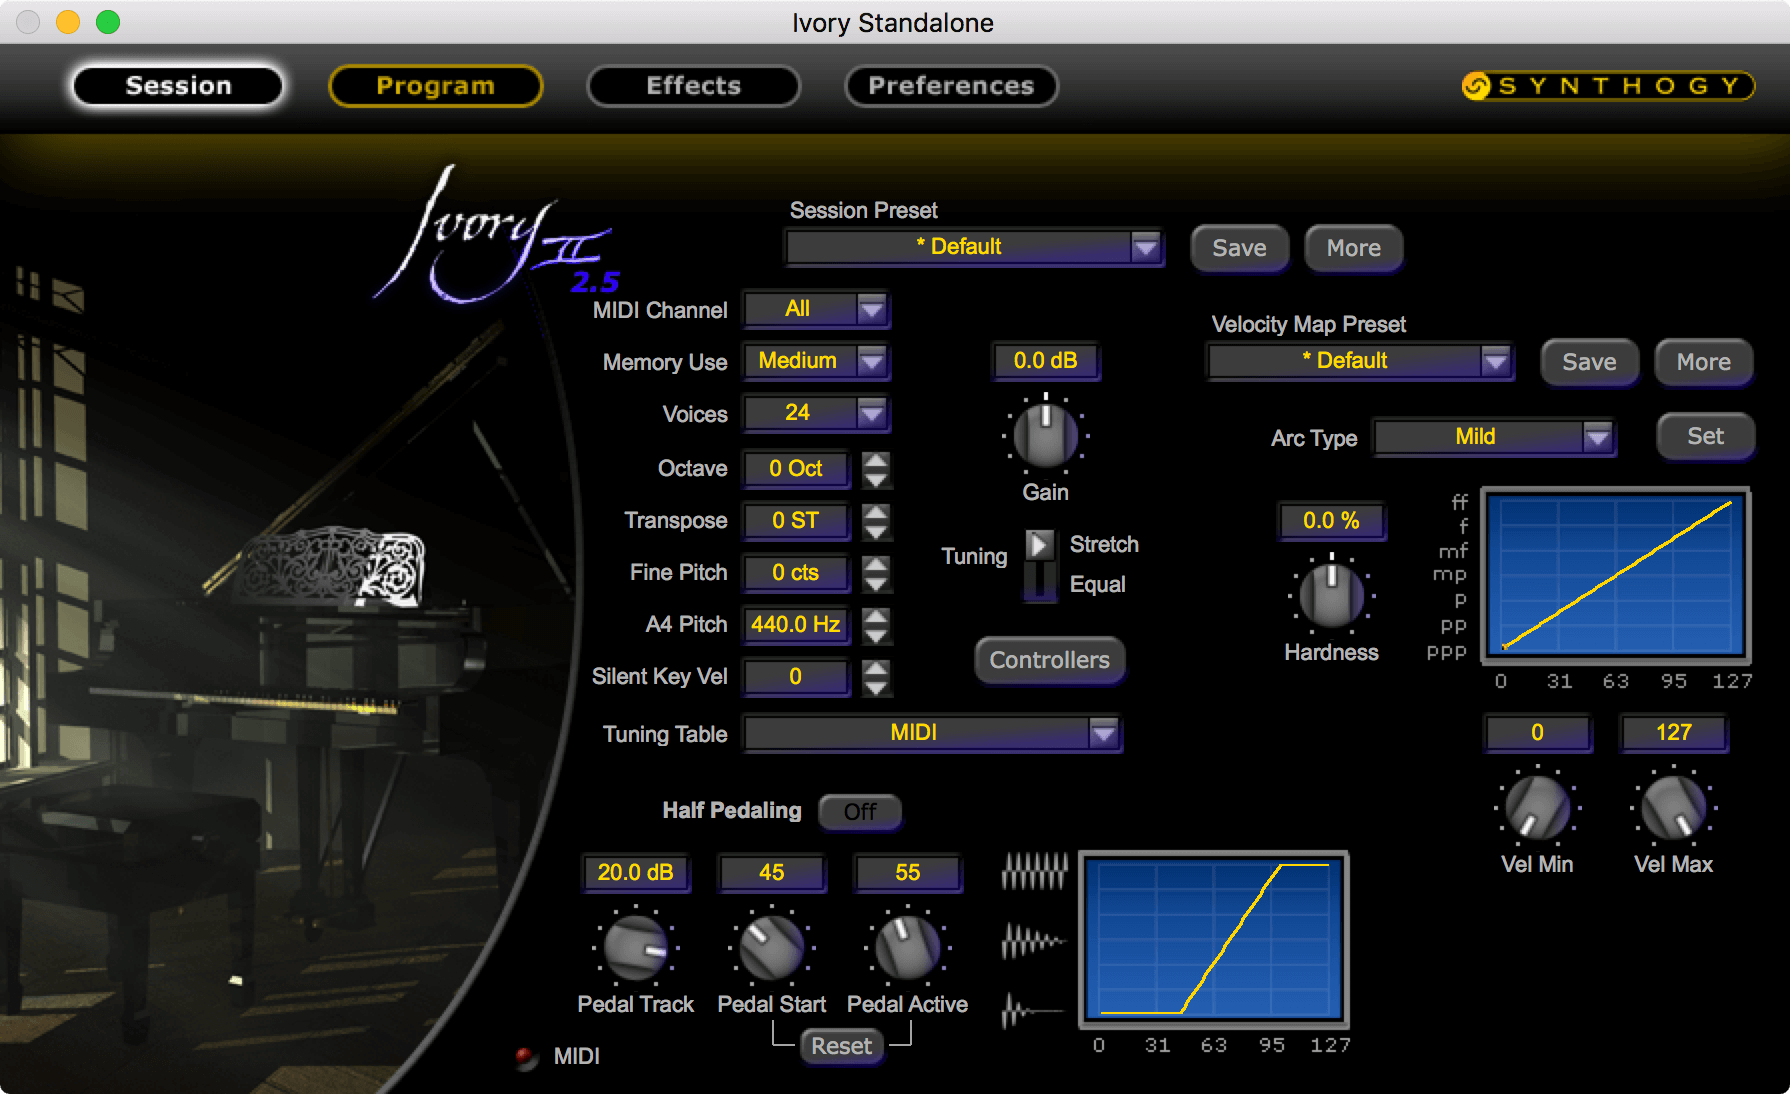Click Octave down arrow
The height and width of the screenshot is (1094, 1790).
pyautogui.click(x=876, y=478)
